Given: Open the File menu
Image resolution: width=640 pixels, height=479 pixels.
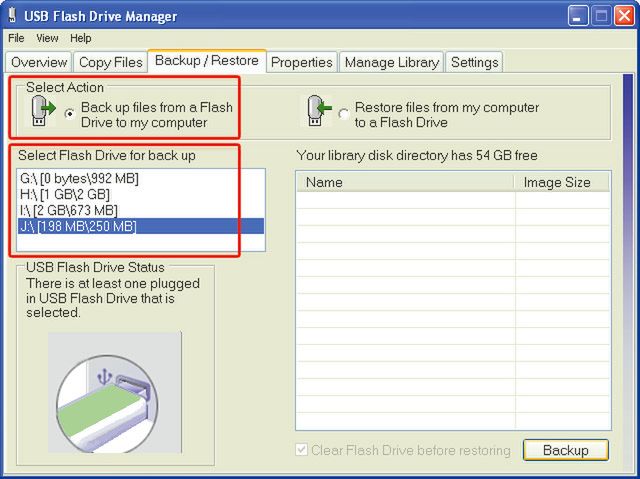Looking at the screenshot, I should (x=16, y=38).
